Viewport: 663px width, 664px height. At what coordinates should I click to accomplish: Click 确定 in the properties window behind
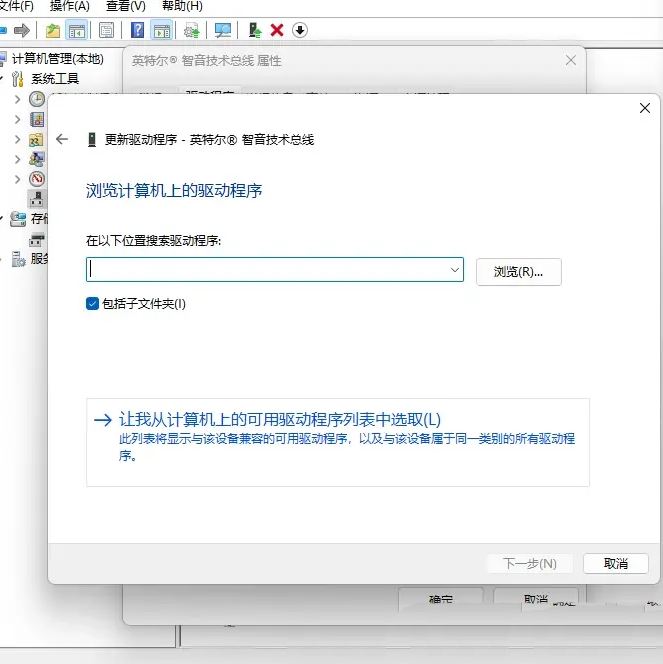click(441, 598)
